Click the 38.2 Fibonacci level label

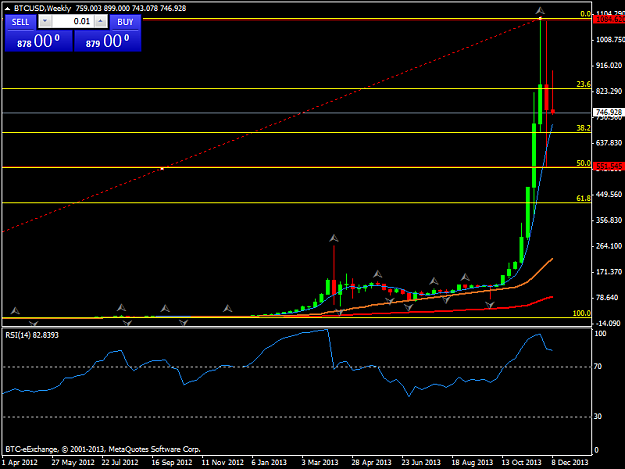584,128
